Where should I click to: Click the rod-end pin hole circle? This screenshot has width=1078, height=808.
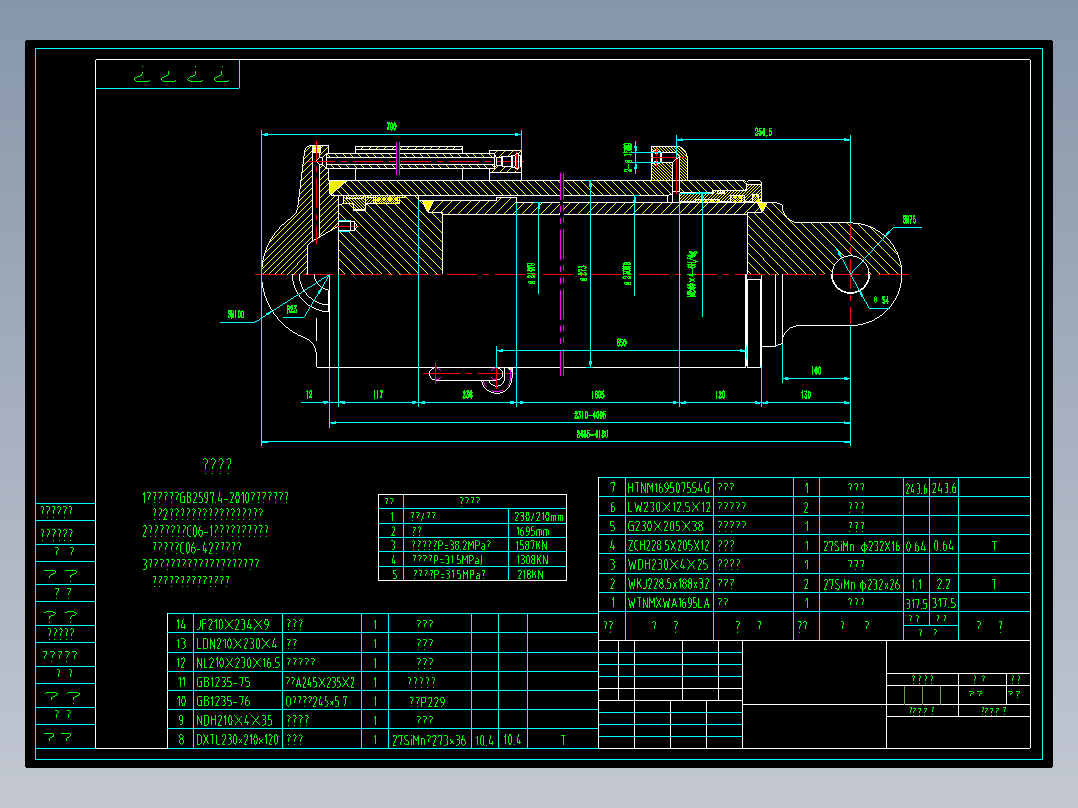coord(850,274)
